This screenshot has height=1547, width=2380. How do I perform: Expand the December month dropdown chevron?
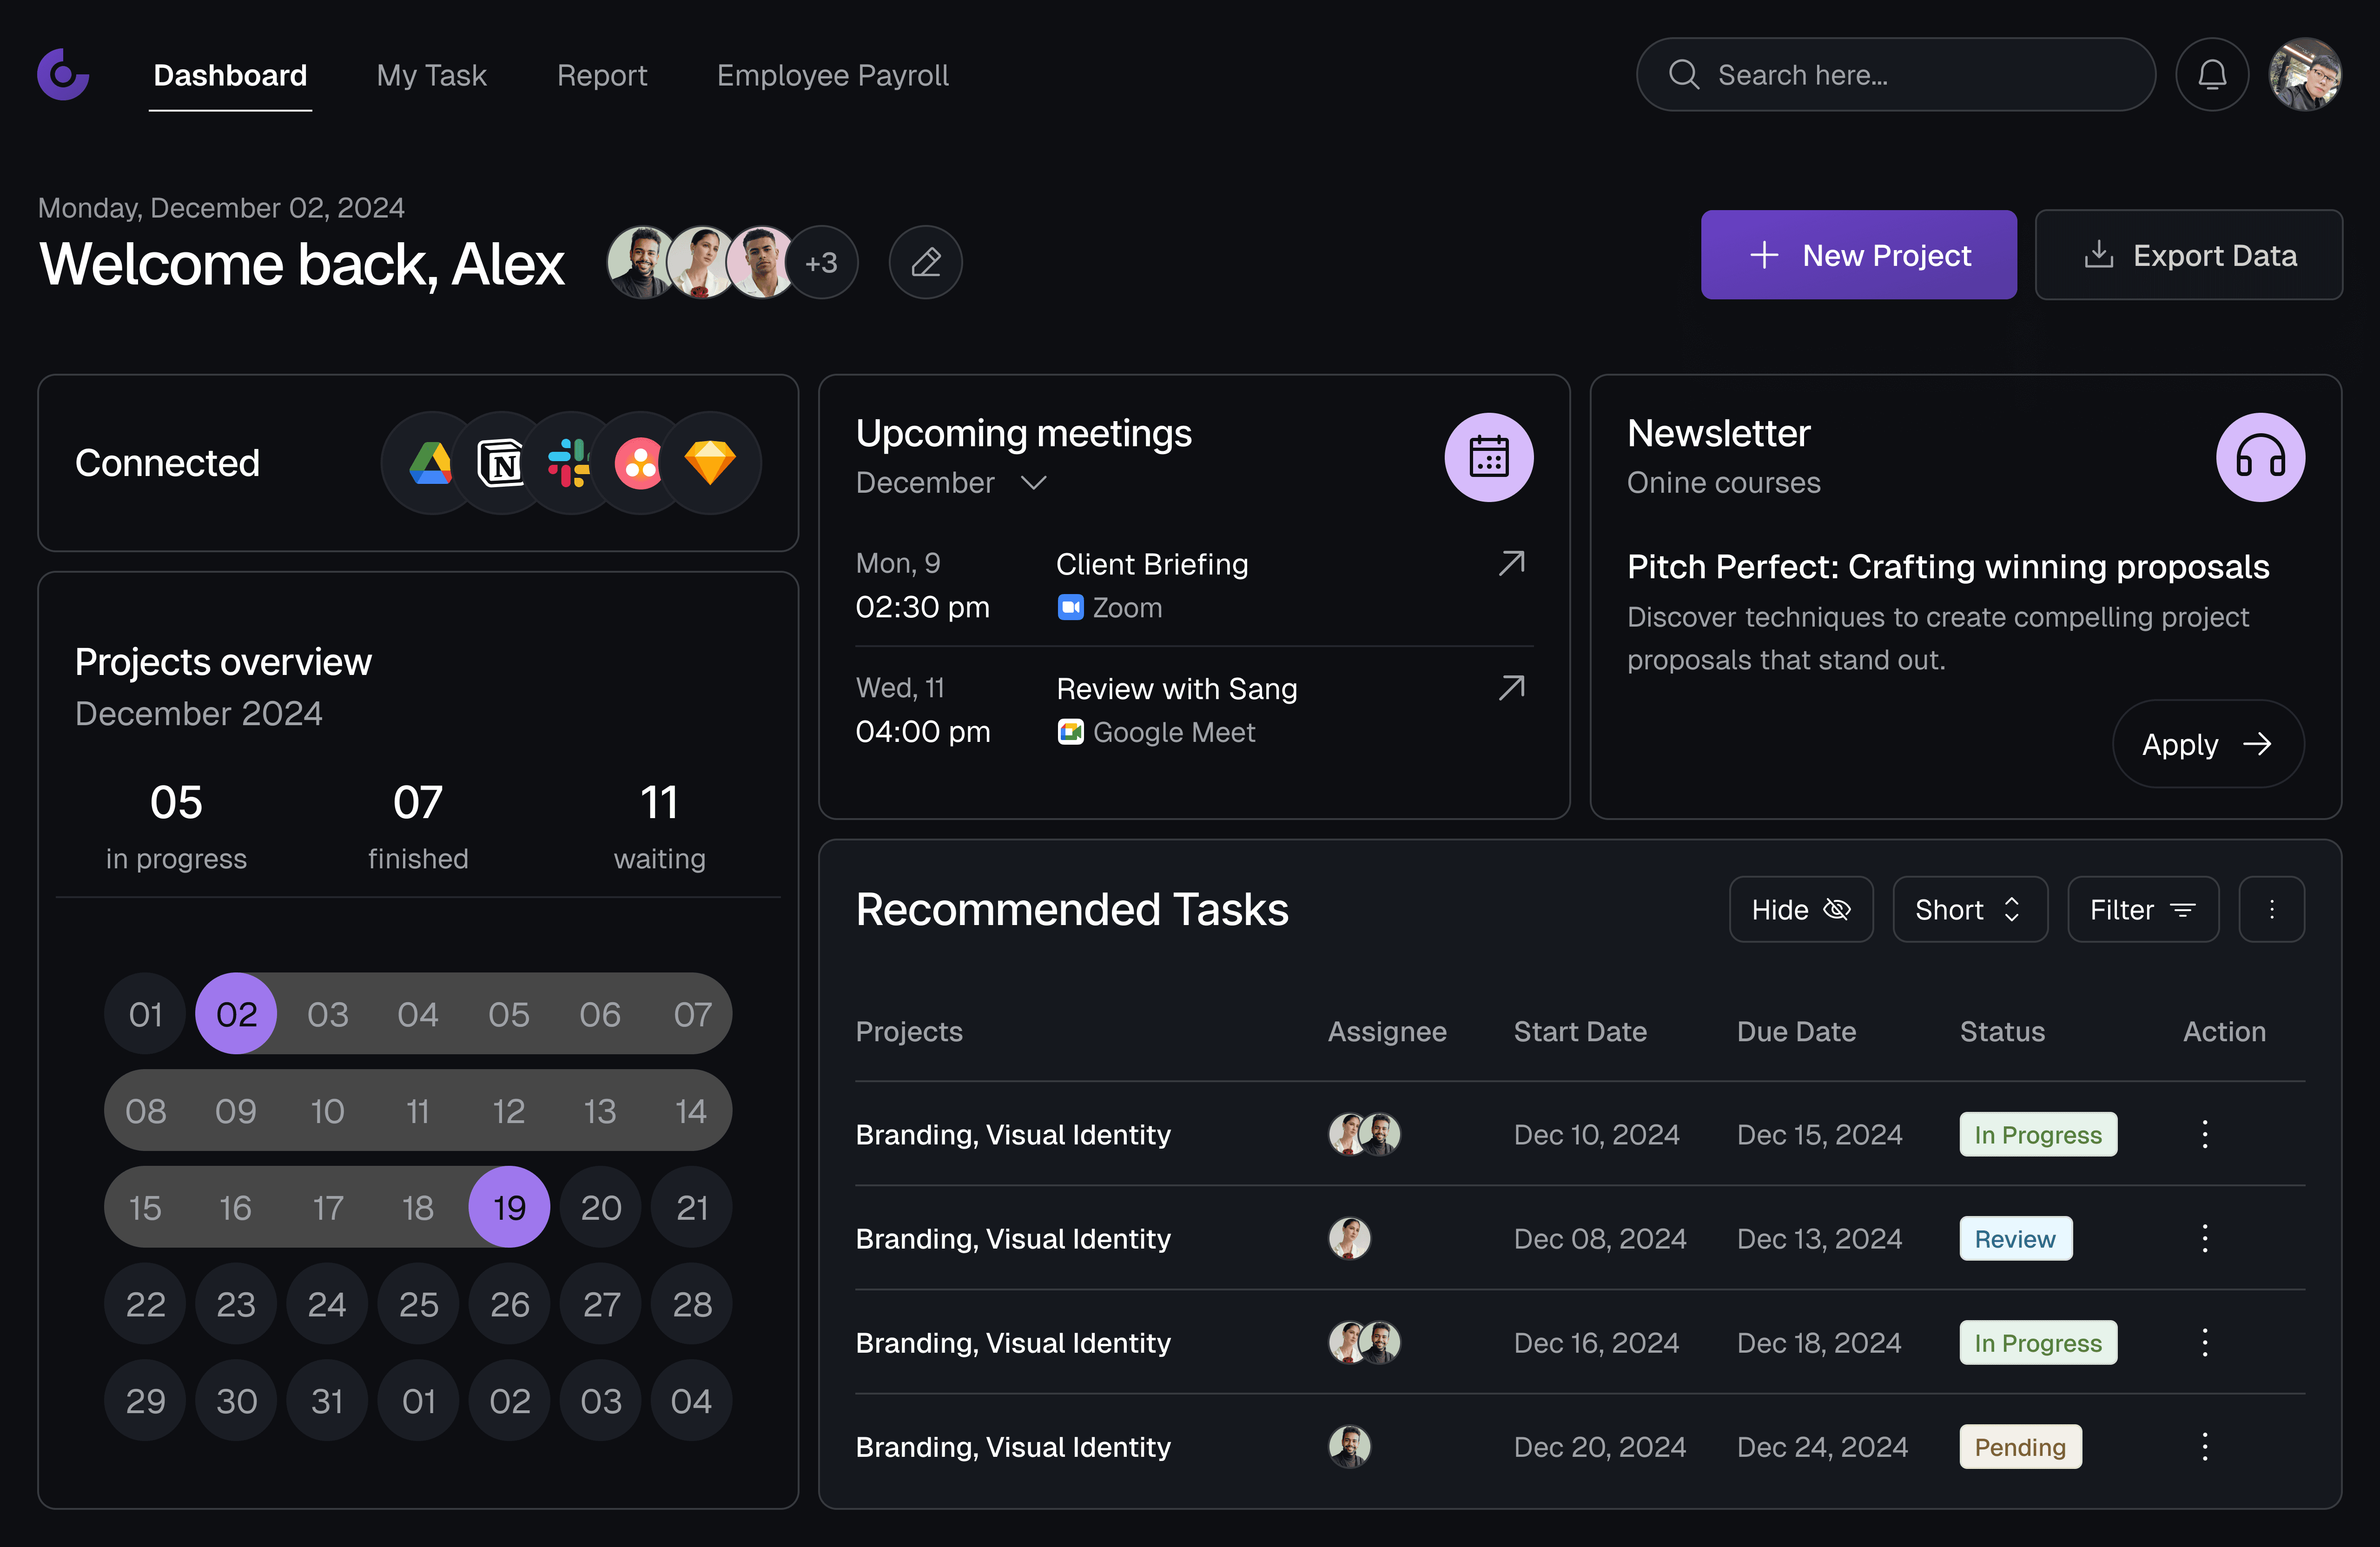click(x=1033, y=483)
